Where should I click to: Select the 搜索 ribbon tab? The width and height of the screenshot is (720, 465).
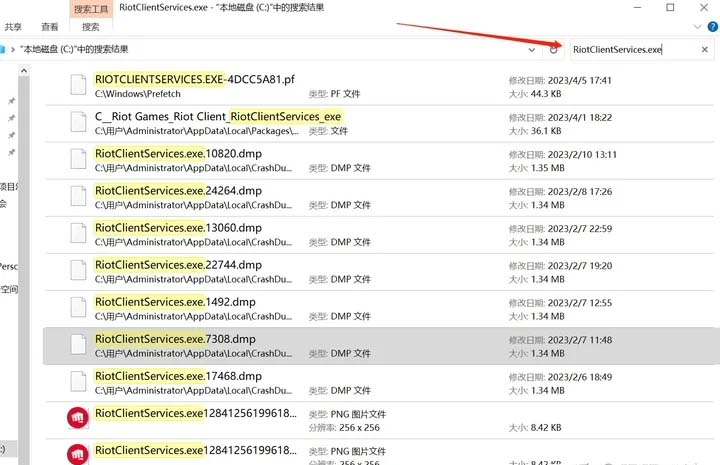pos(90,27)
